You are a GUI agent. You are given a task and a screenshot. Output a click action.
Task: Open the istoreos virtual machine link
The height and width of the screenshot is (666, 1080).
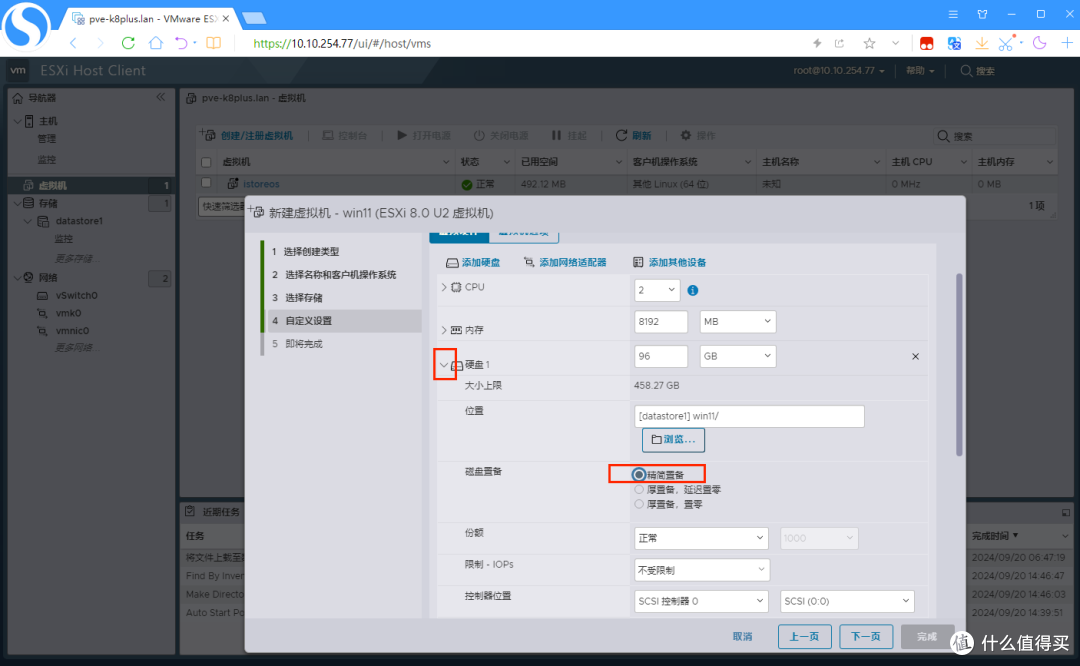pos(261,184)
